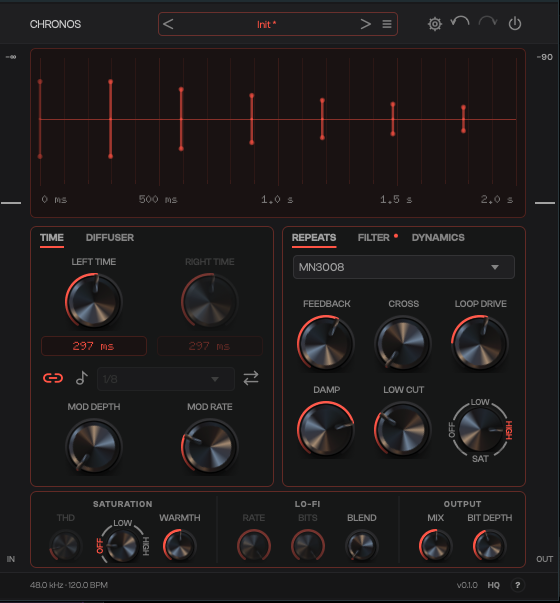Click the 48.0 kHz · 120.0 BPM status text
This screenshot has height=603, width=560.
(x=69, y=585)
